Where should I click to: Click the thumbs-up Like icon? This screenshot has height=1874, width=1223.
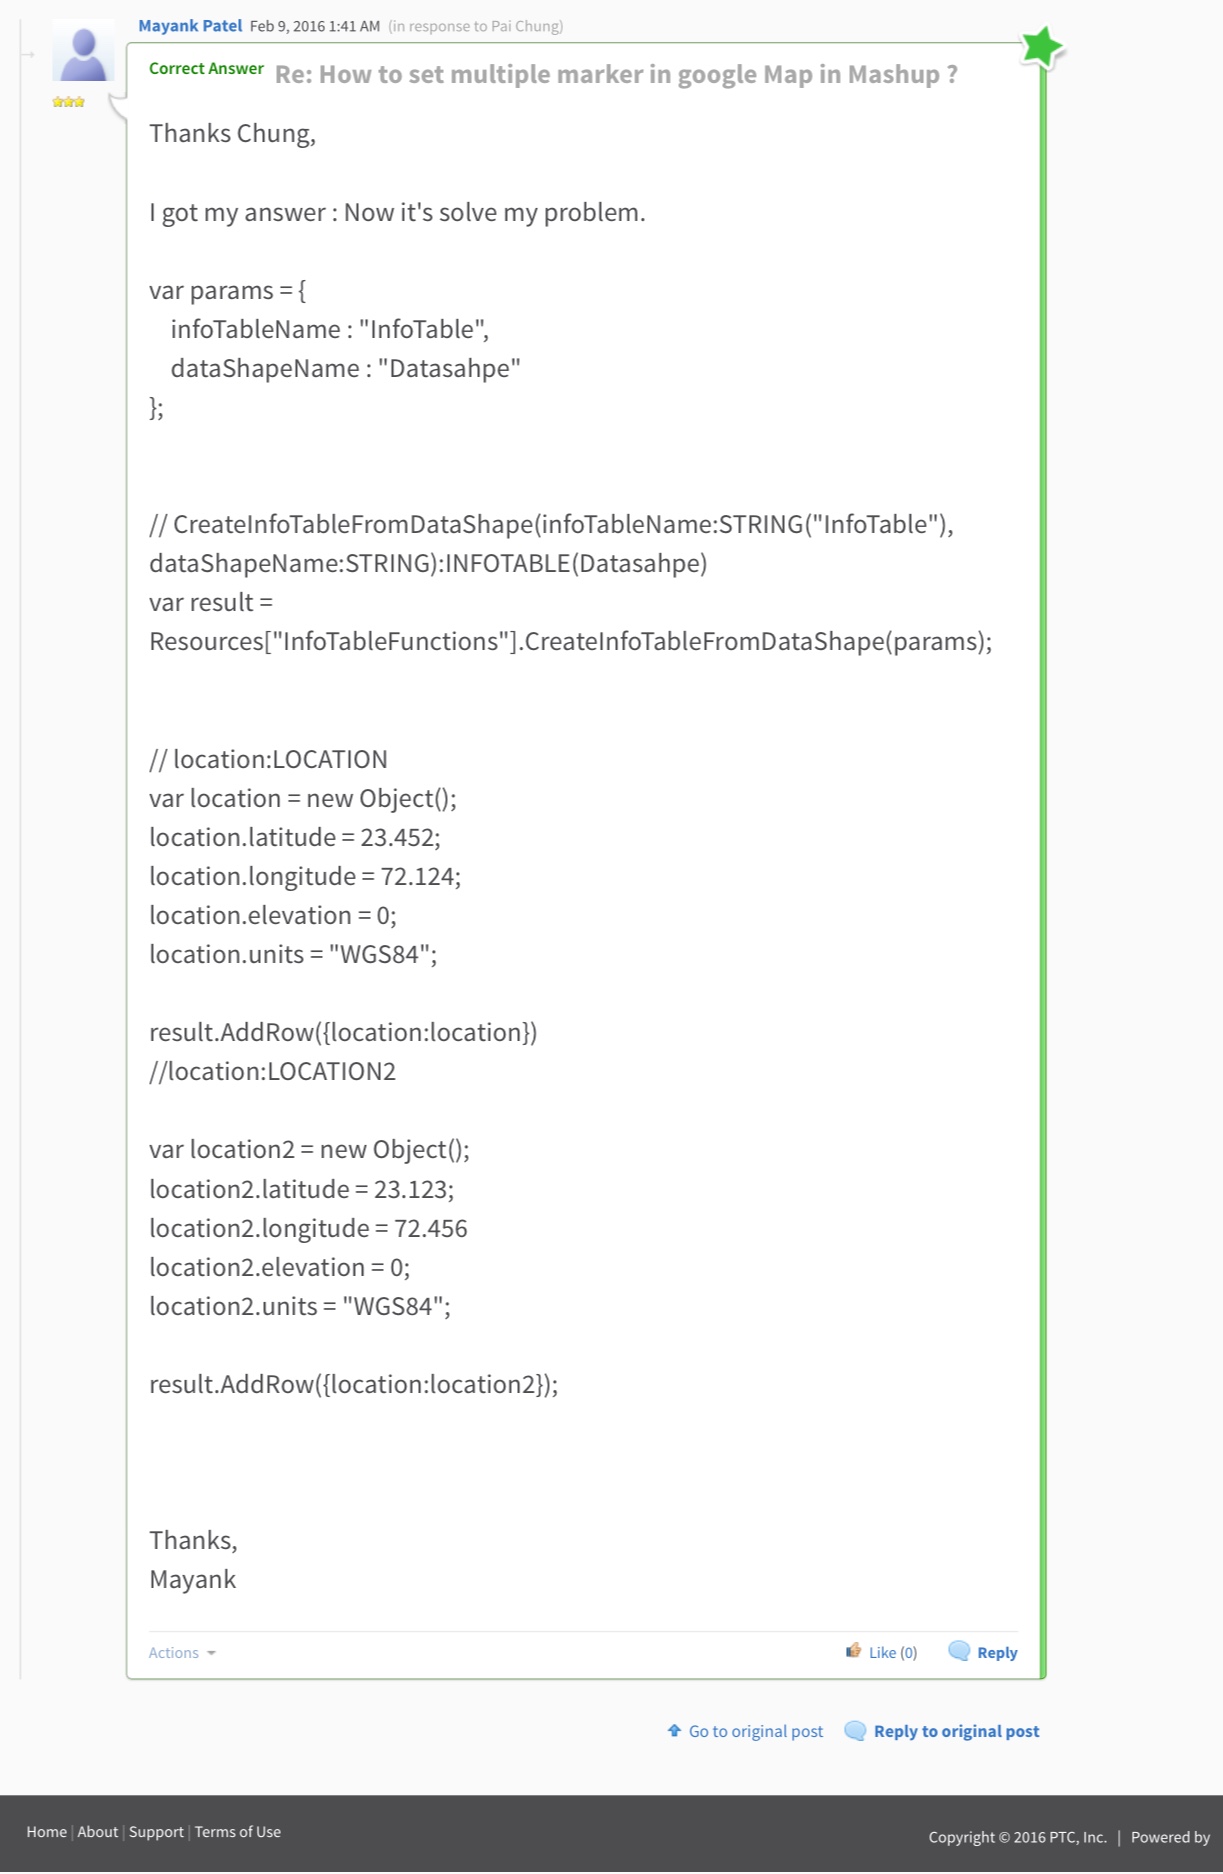(853, 1650)
